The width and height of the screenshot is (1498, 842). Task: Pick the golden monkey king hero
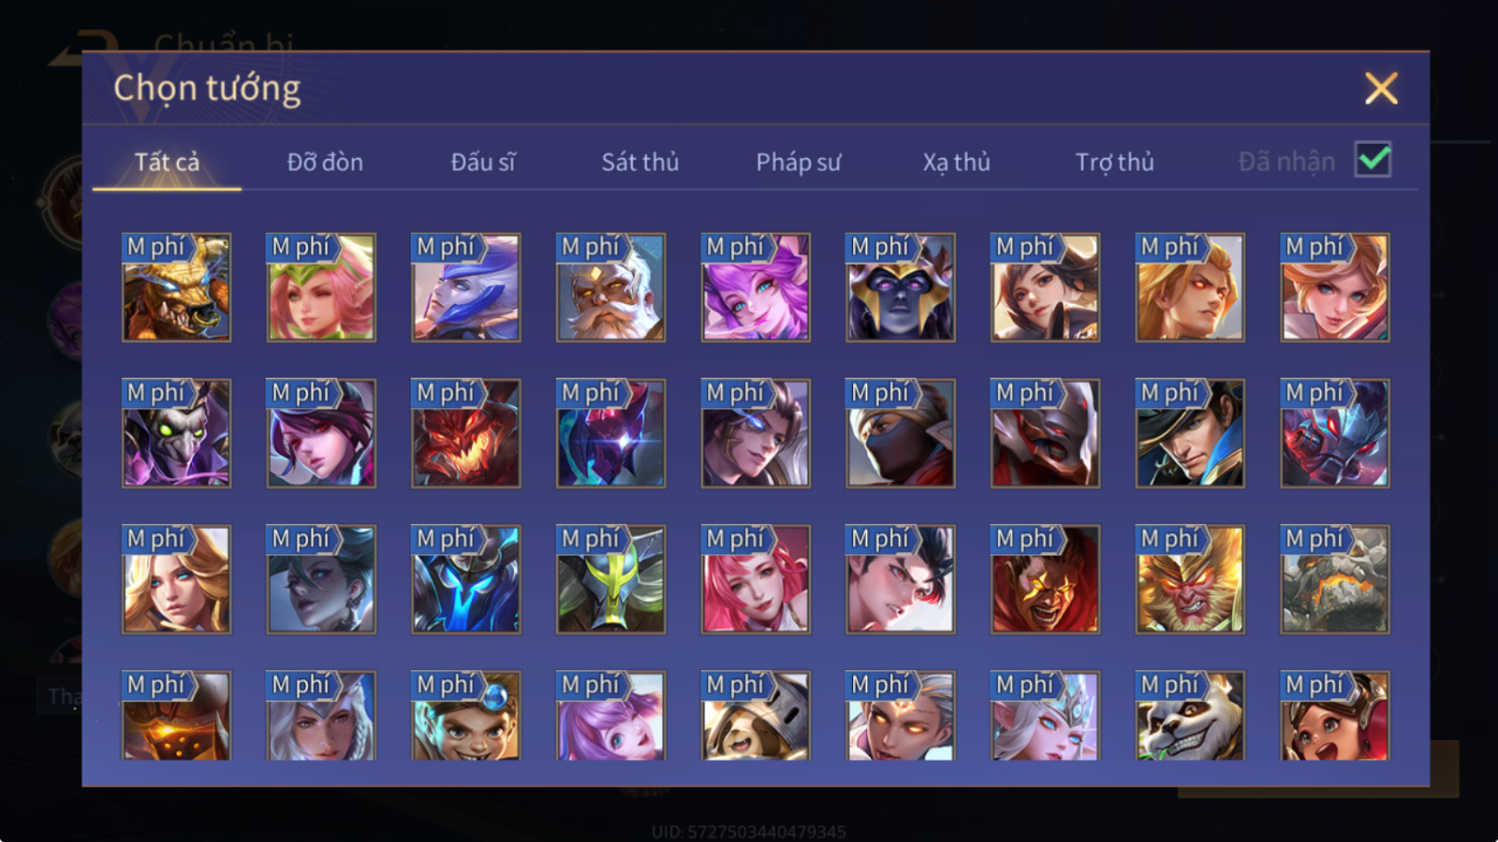(x=1190, y=579)
